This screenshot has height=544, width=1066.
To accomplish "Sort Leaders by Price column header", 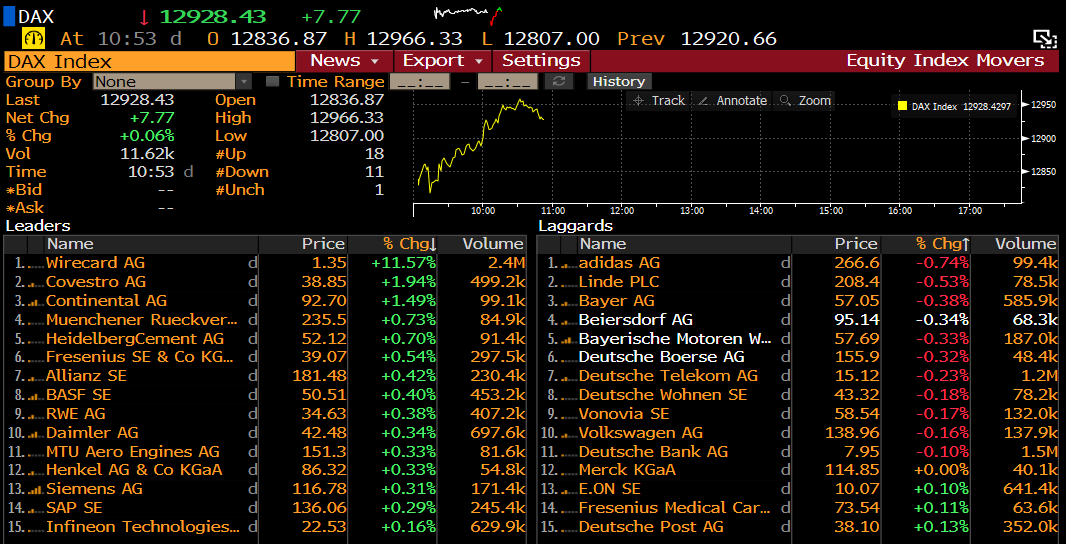I will 303,244.
